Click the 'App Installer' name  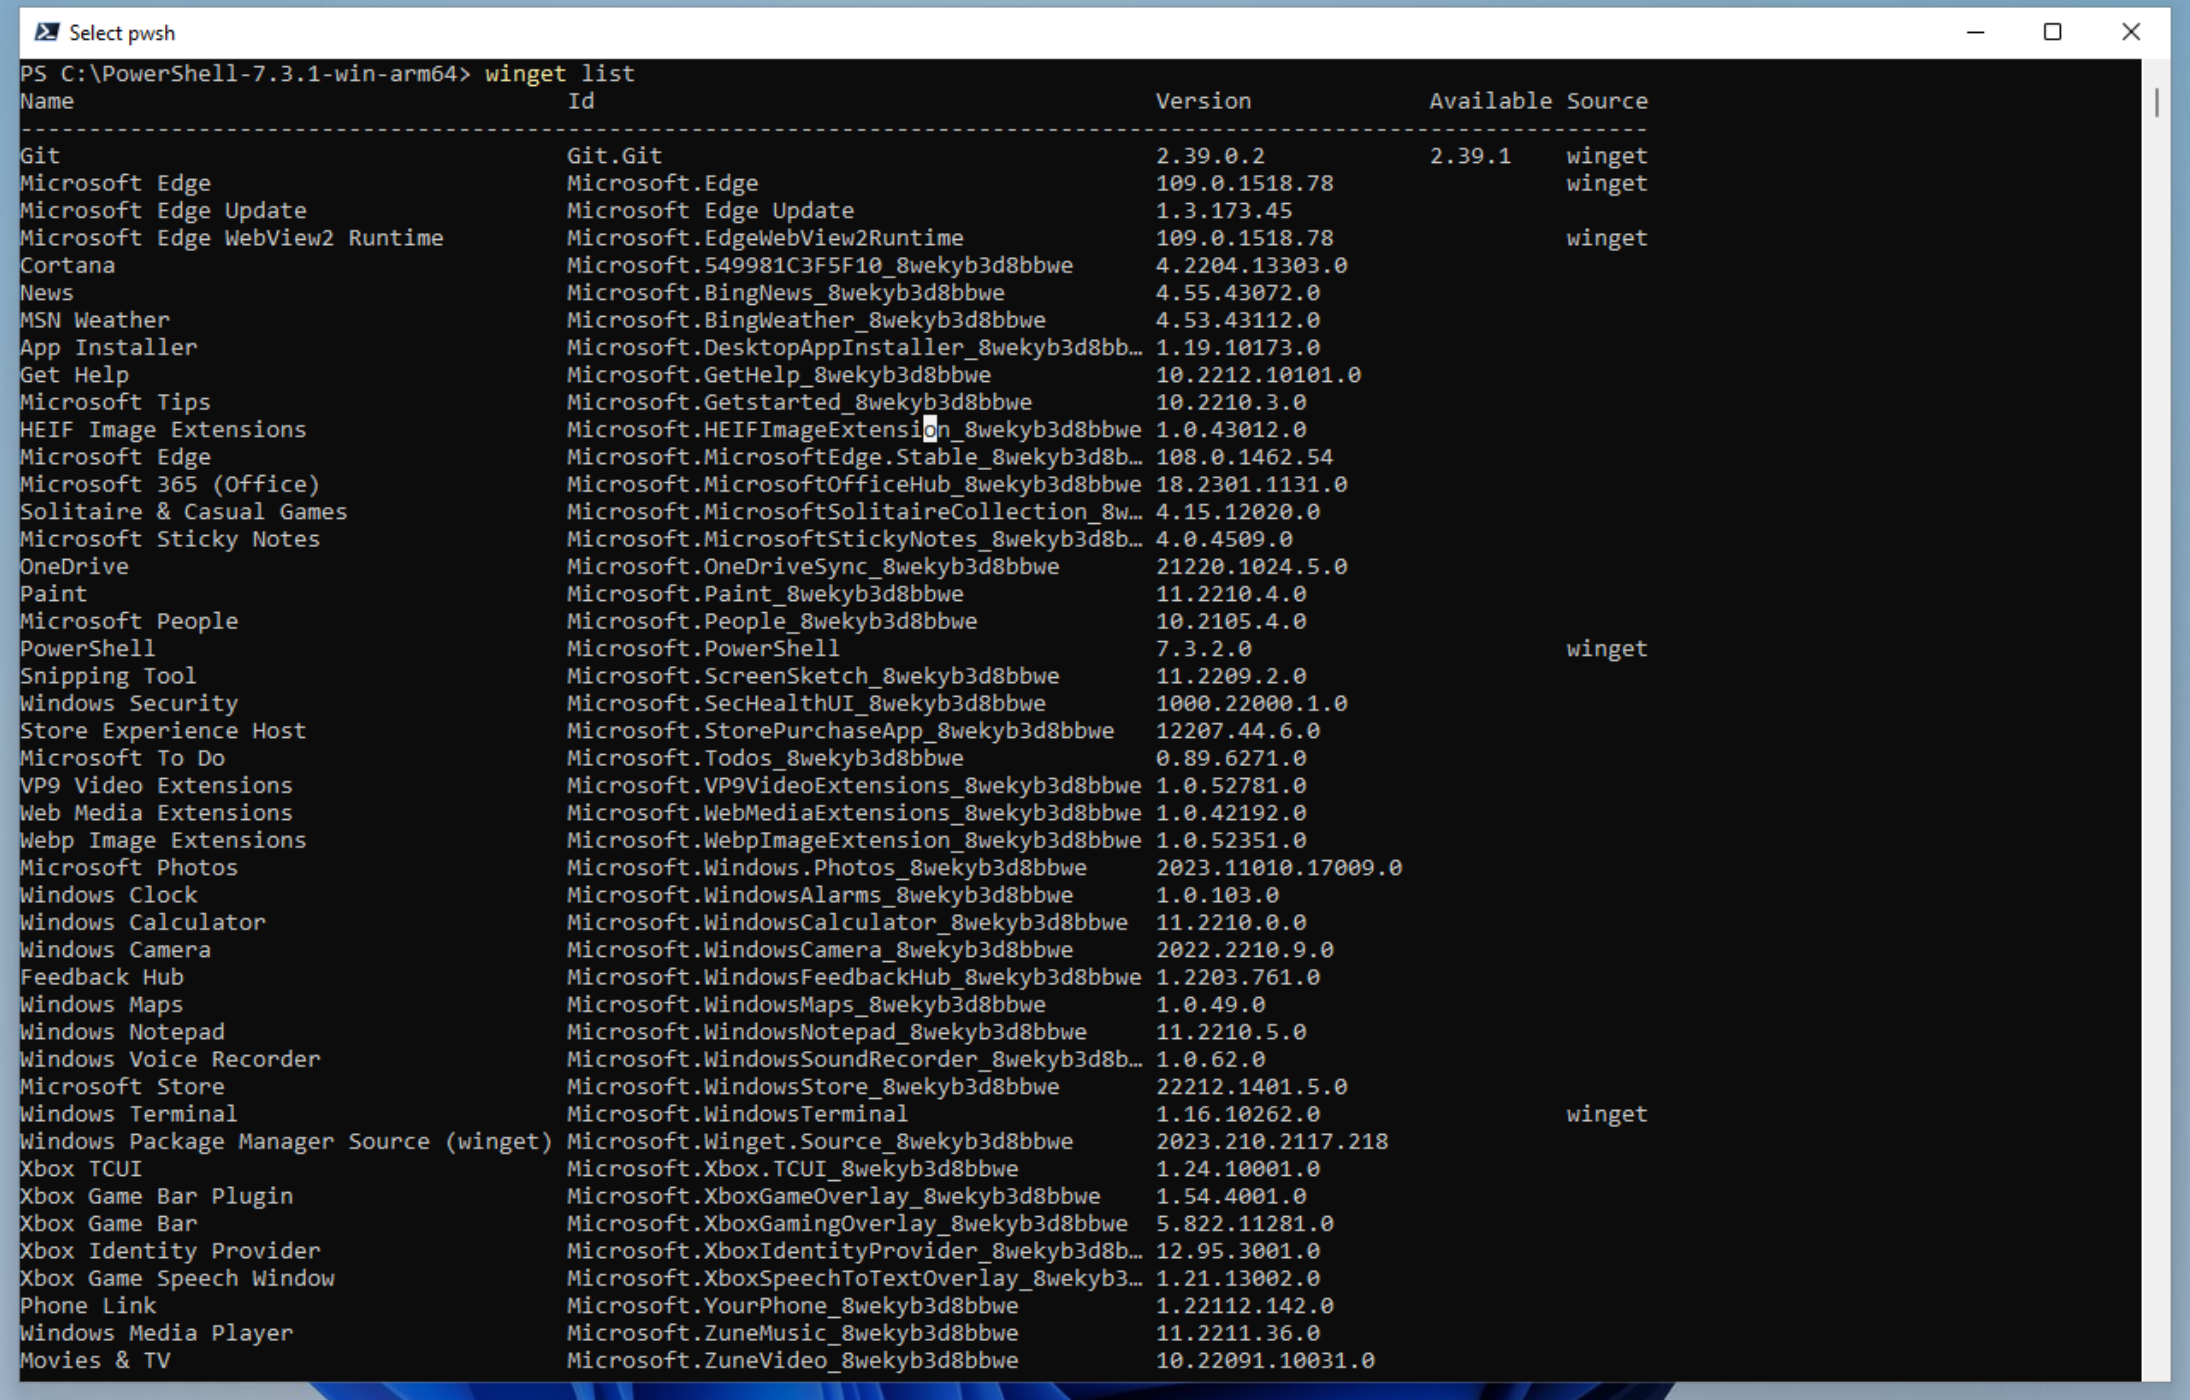click(108, 347)
